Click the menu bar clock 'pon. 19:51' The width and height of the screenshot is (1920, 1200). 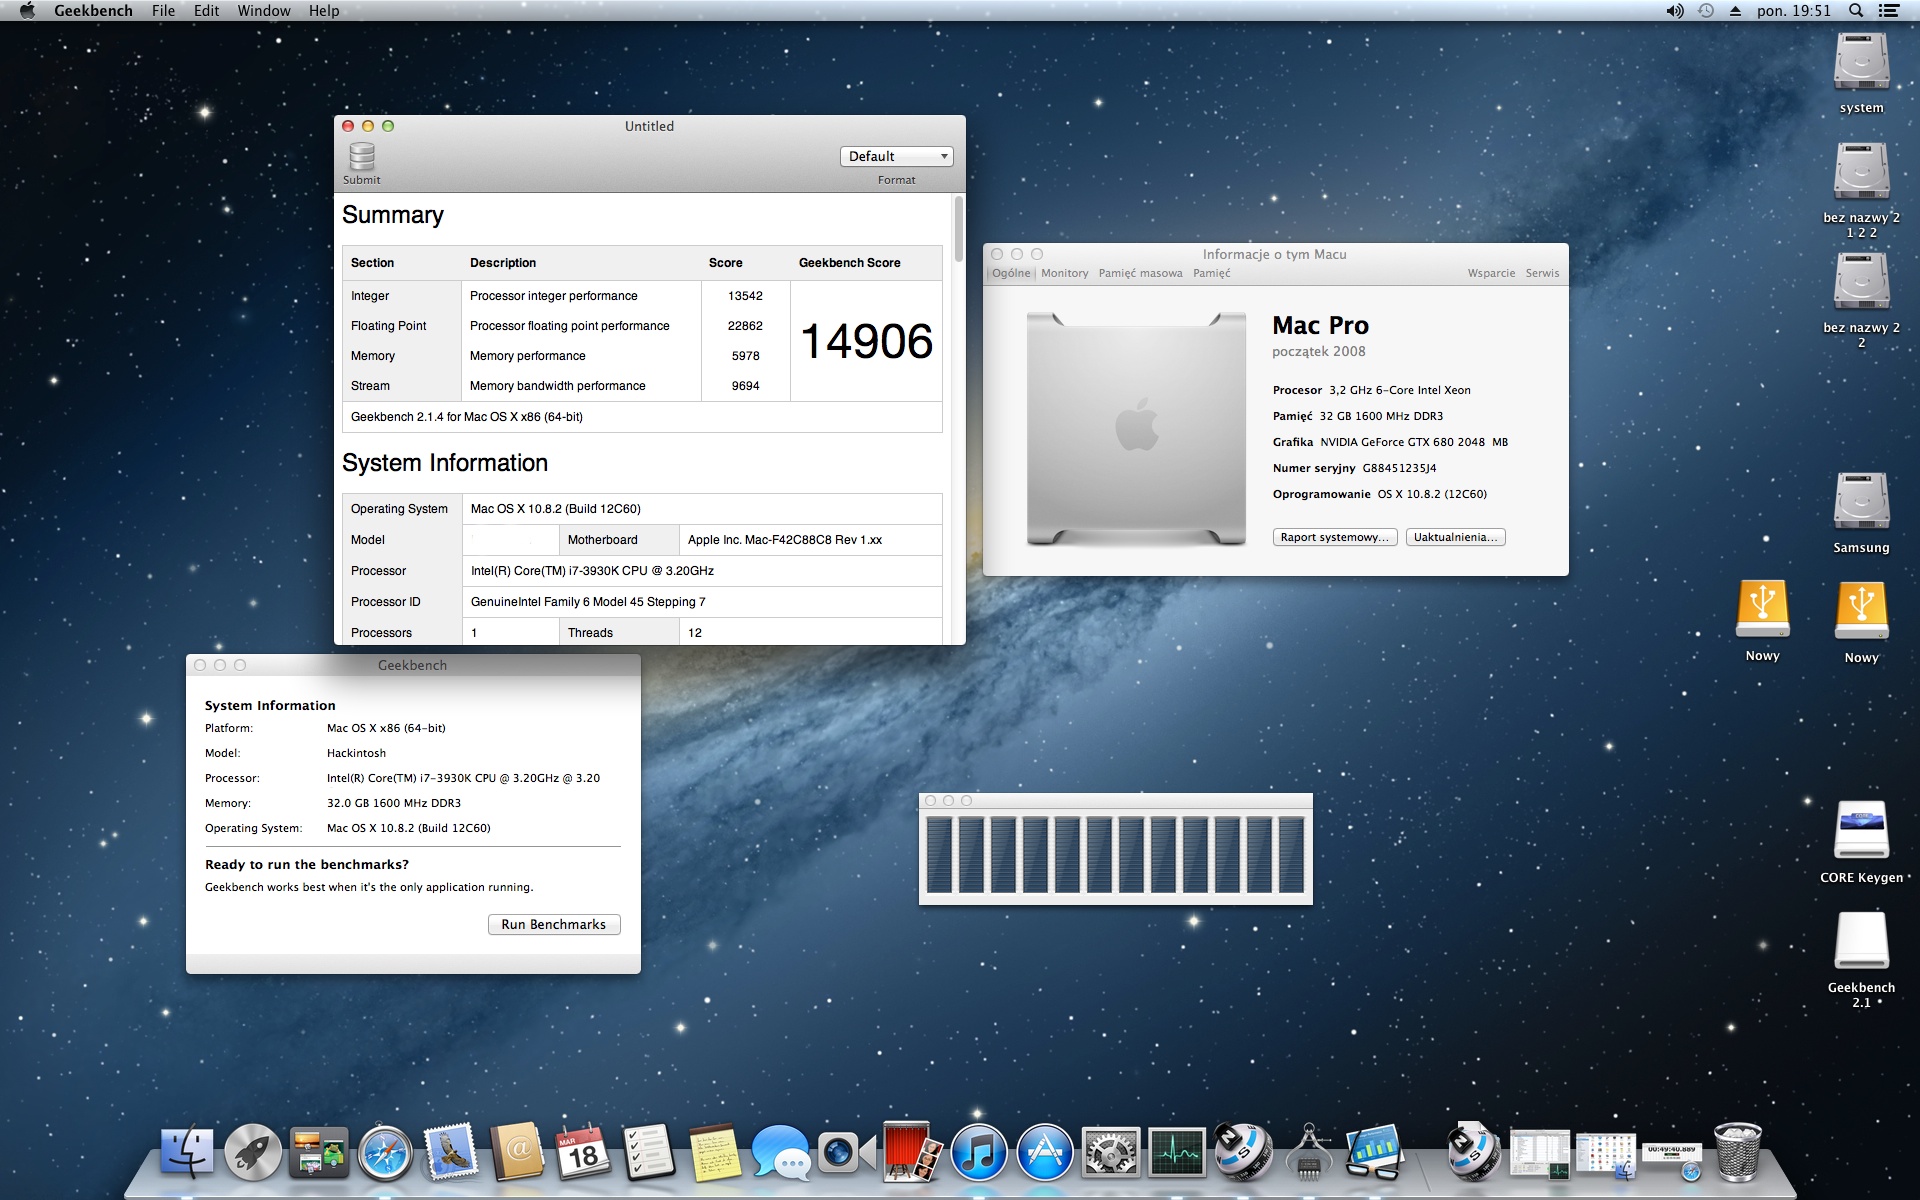click(1794, 11)
